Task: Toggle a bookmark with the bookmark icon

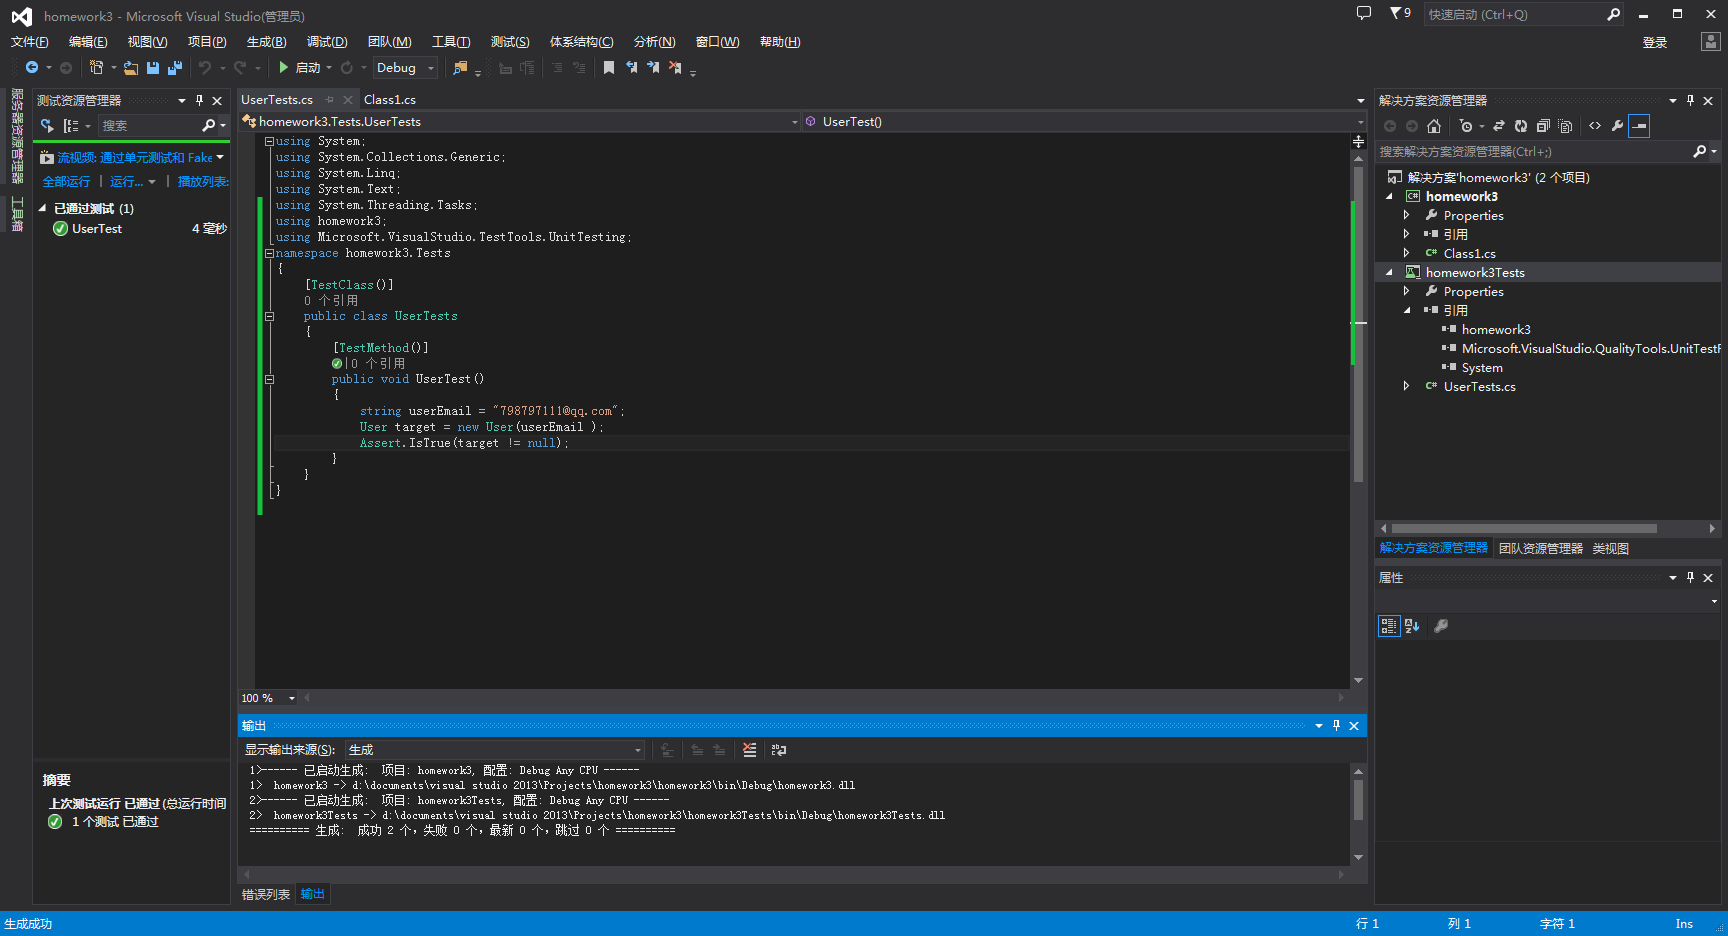Action: point(608,68)
